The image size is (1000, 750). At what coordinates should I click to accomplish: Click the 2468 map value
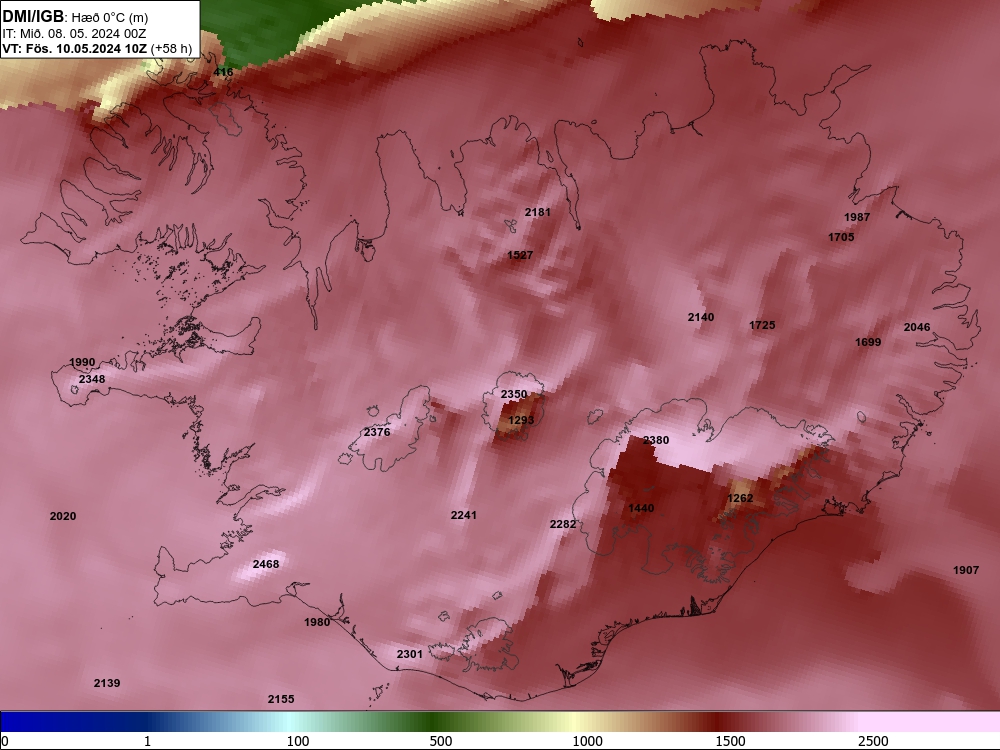tap(266, 564)
